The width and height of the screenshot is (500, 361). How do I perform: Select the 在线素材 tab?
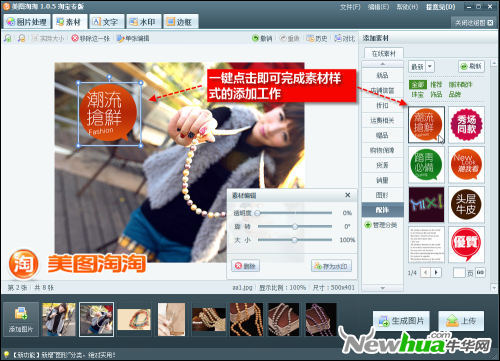pos(383,53)
